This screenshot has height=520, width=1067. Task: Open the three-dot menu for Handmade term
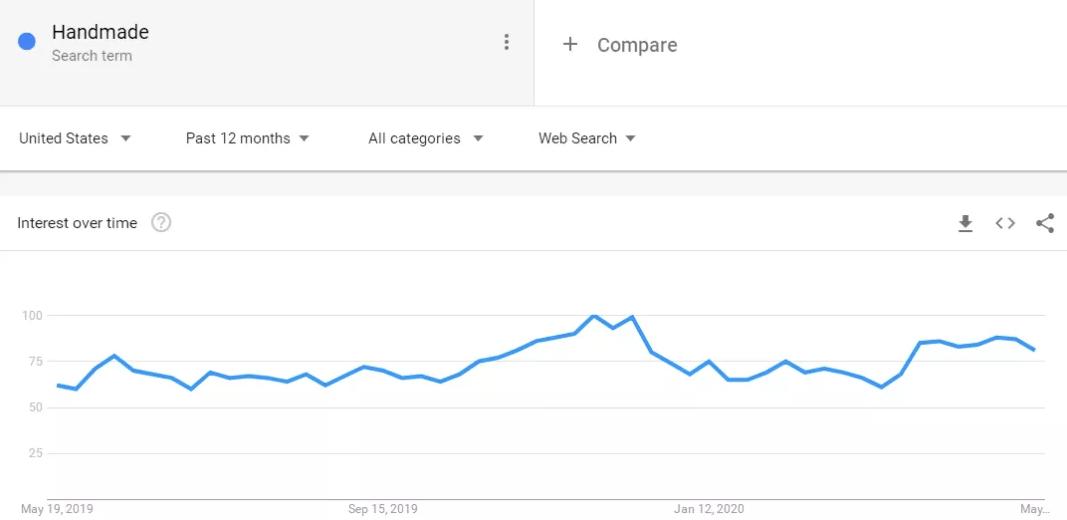[506, 42]
